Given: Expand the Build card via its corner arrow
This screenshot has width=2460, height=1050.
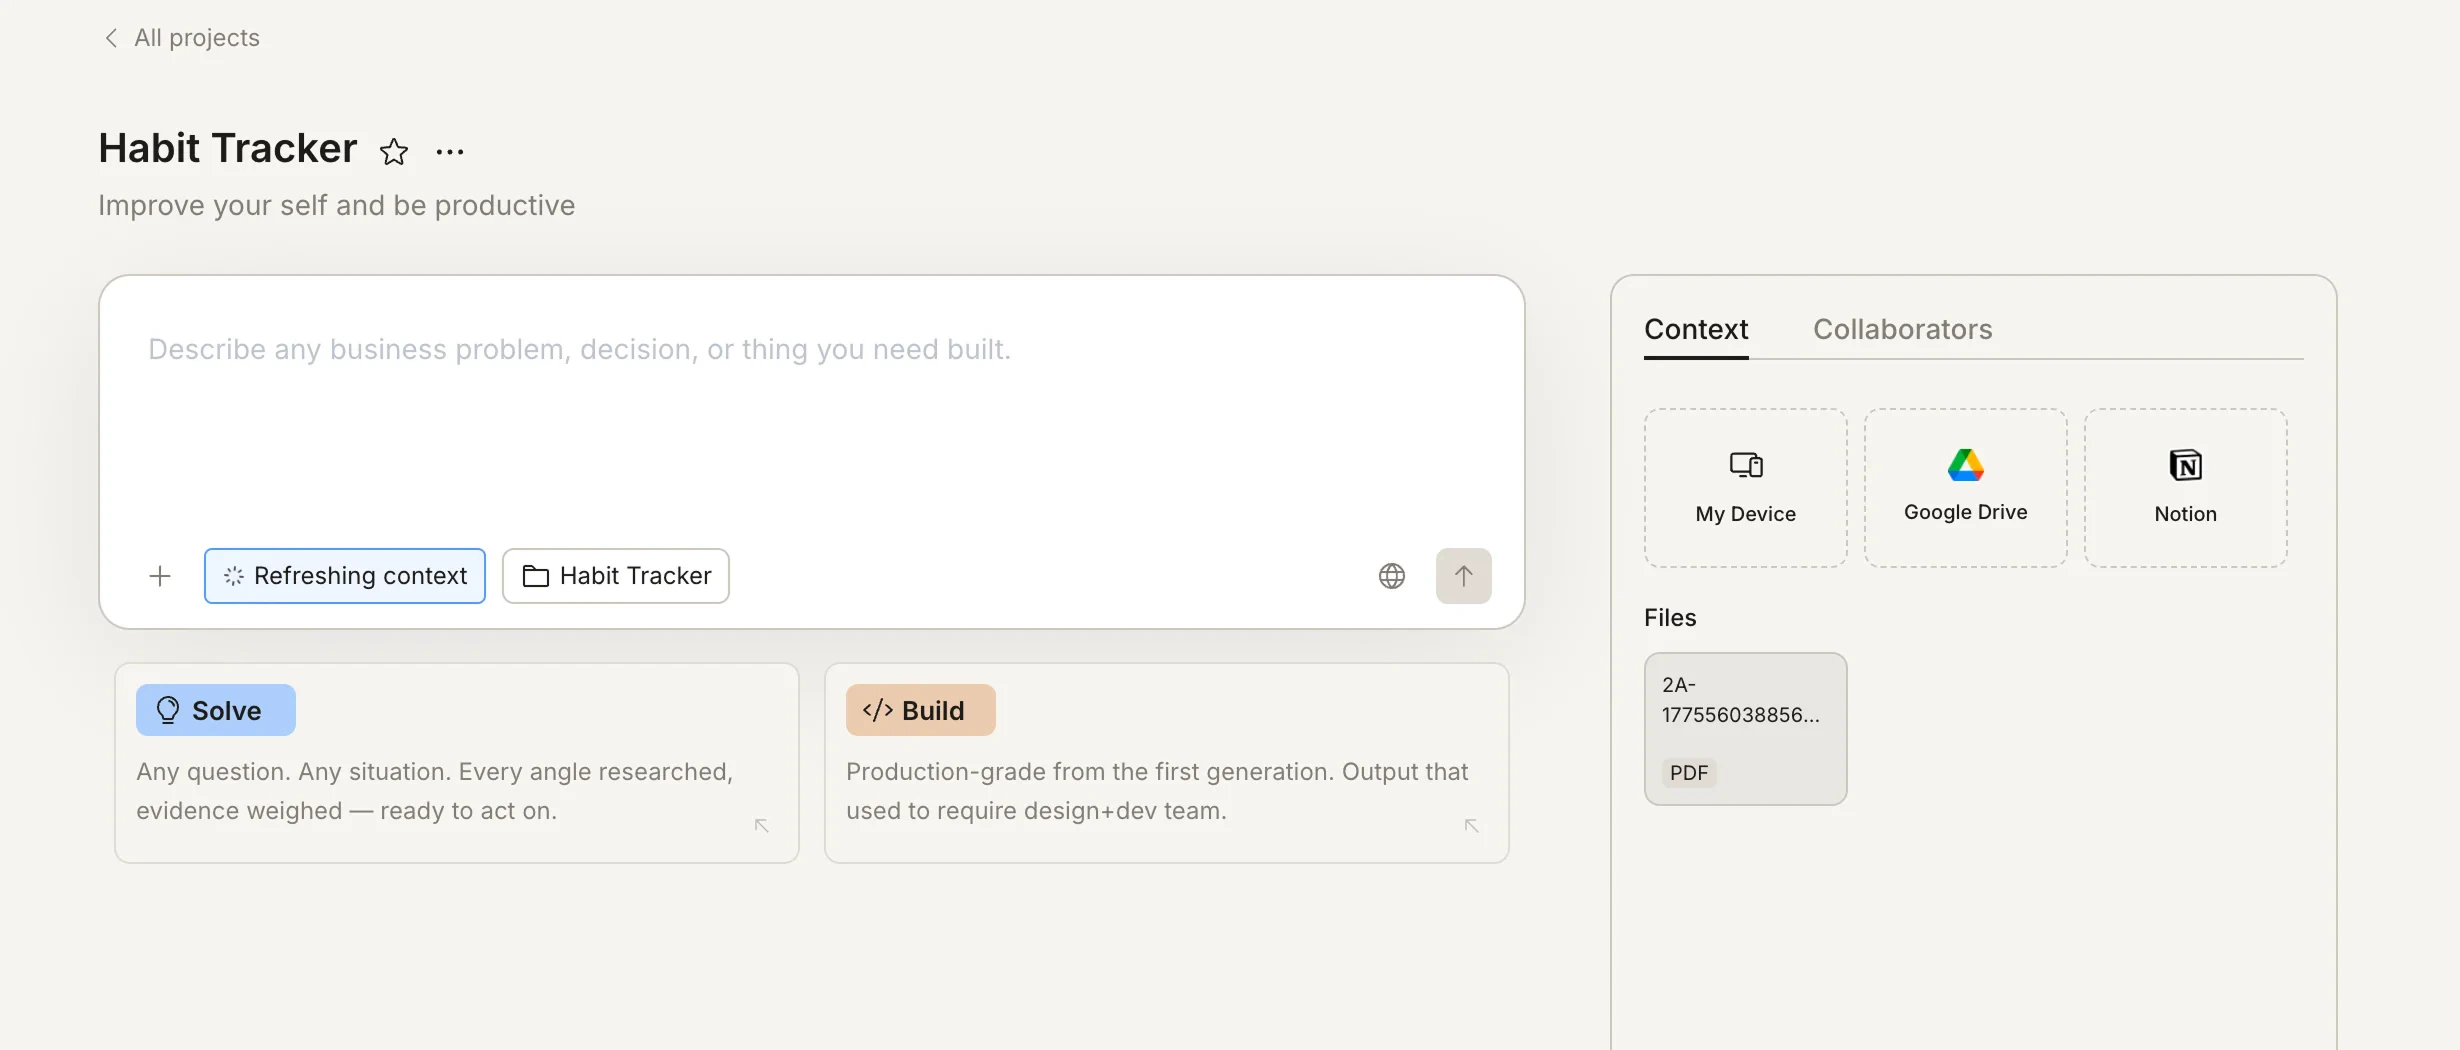Looking at the screenshot, I should click(1471, 827).
